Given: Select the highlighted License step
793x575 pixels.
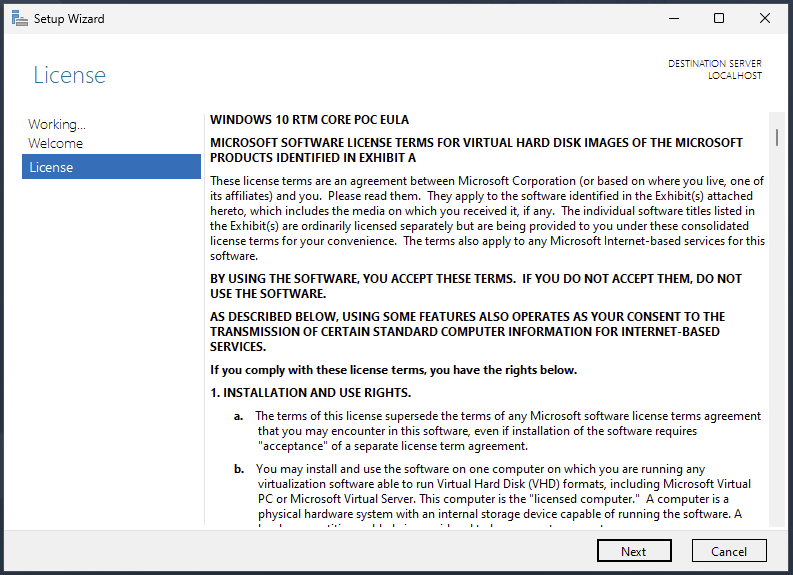Looking at the screenshot, I should [x=111, y=167].
